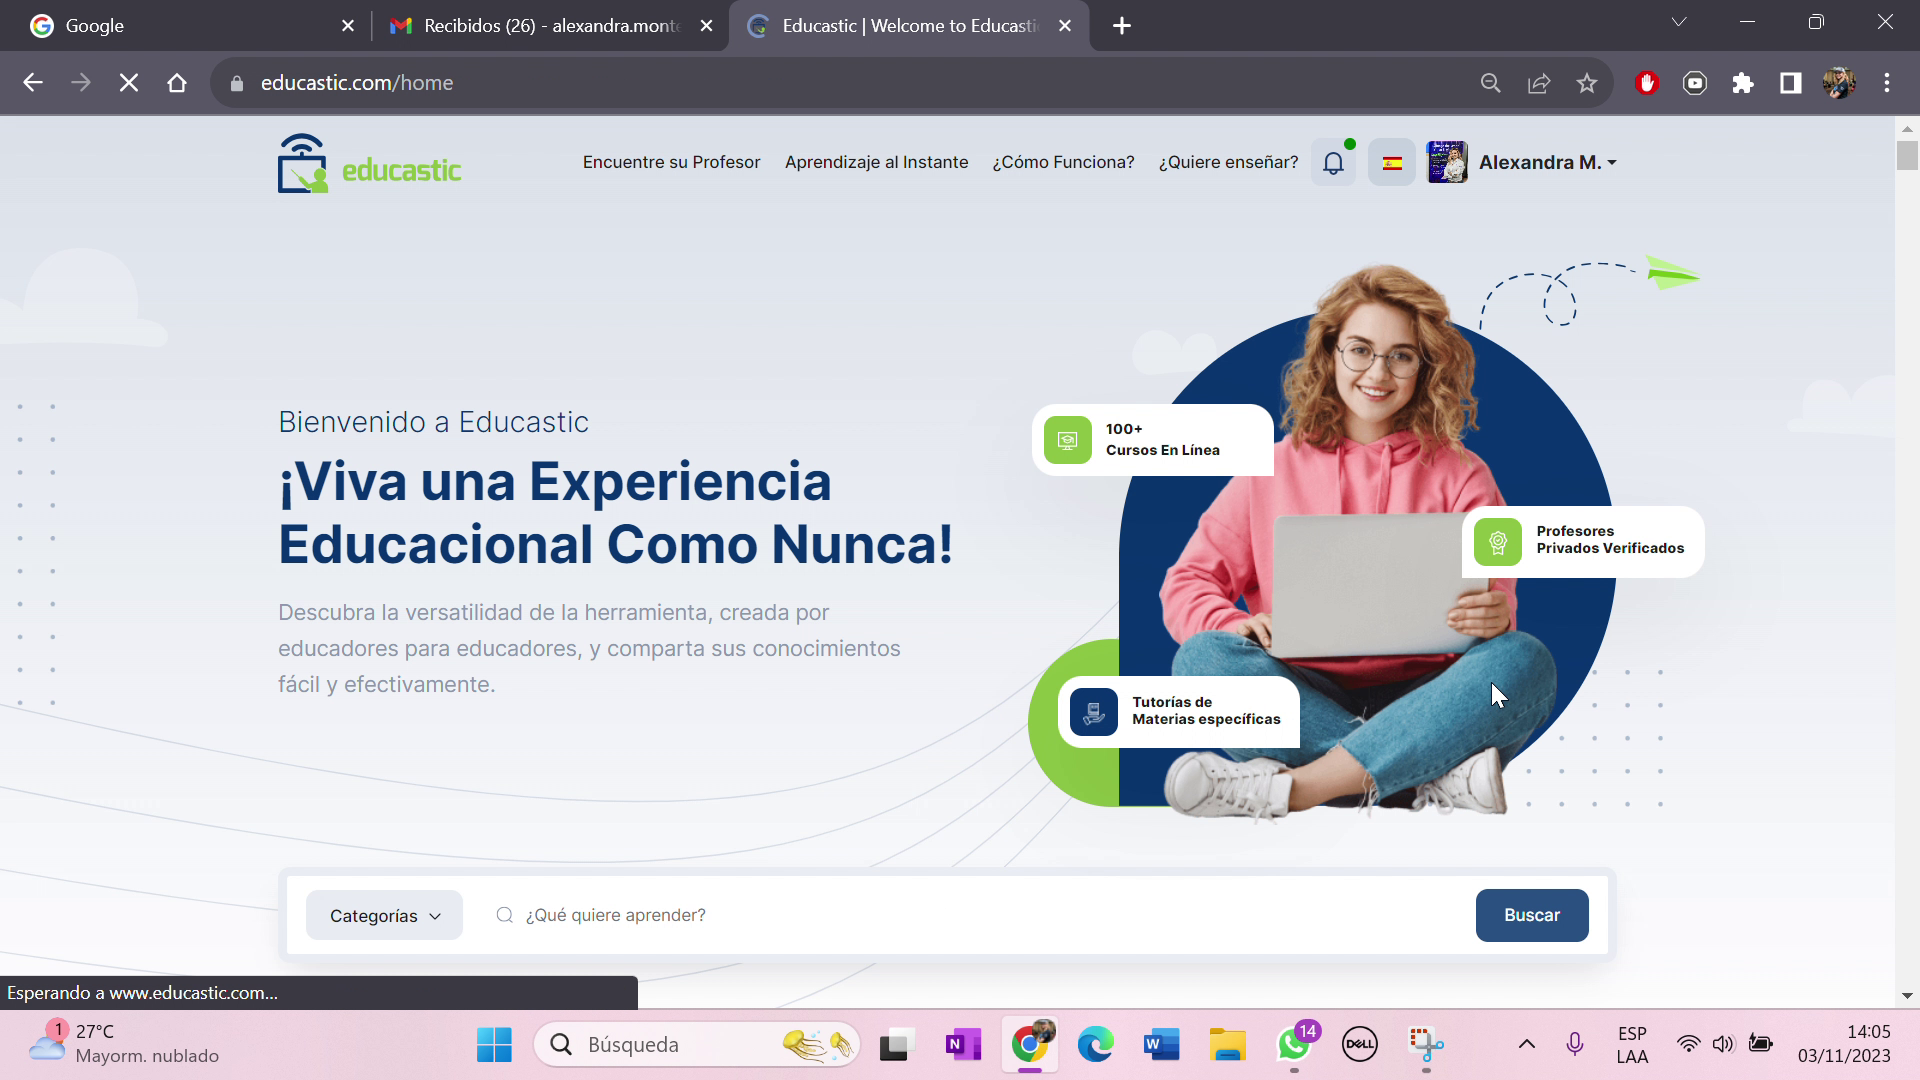The image size is (1920, 1080).
Task: Open the Windows Start menu
Action: [x=494, y=1045]
